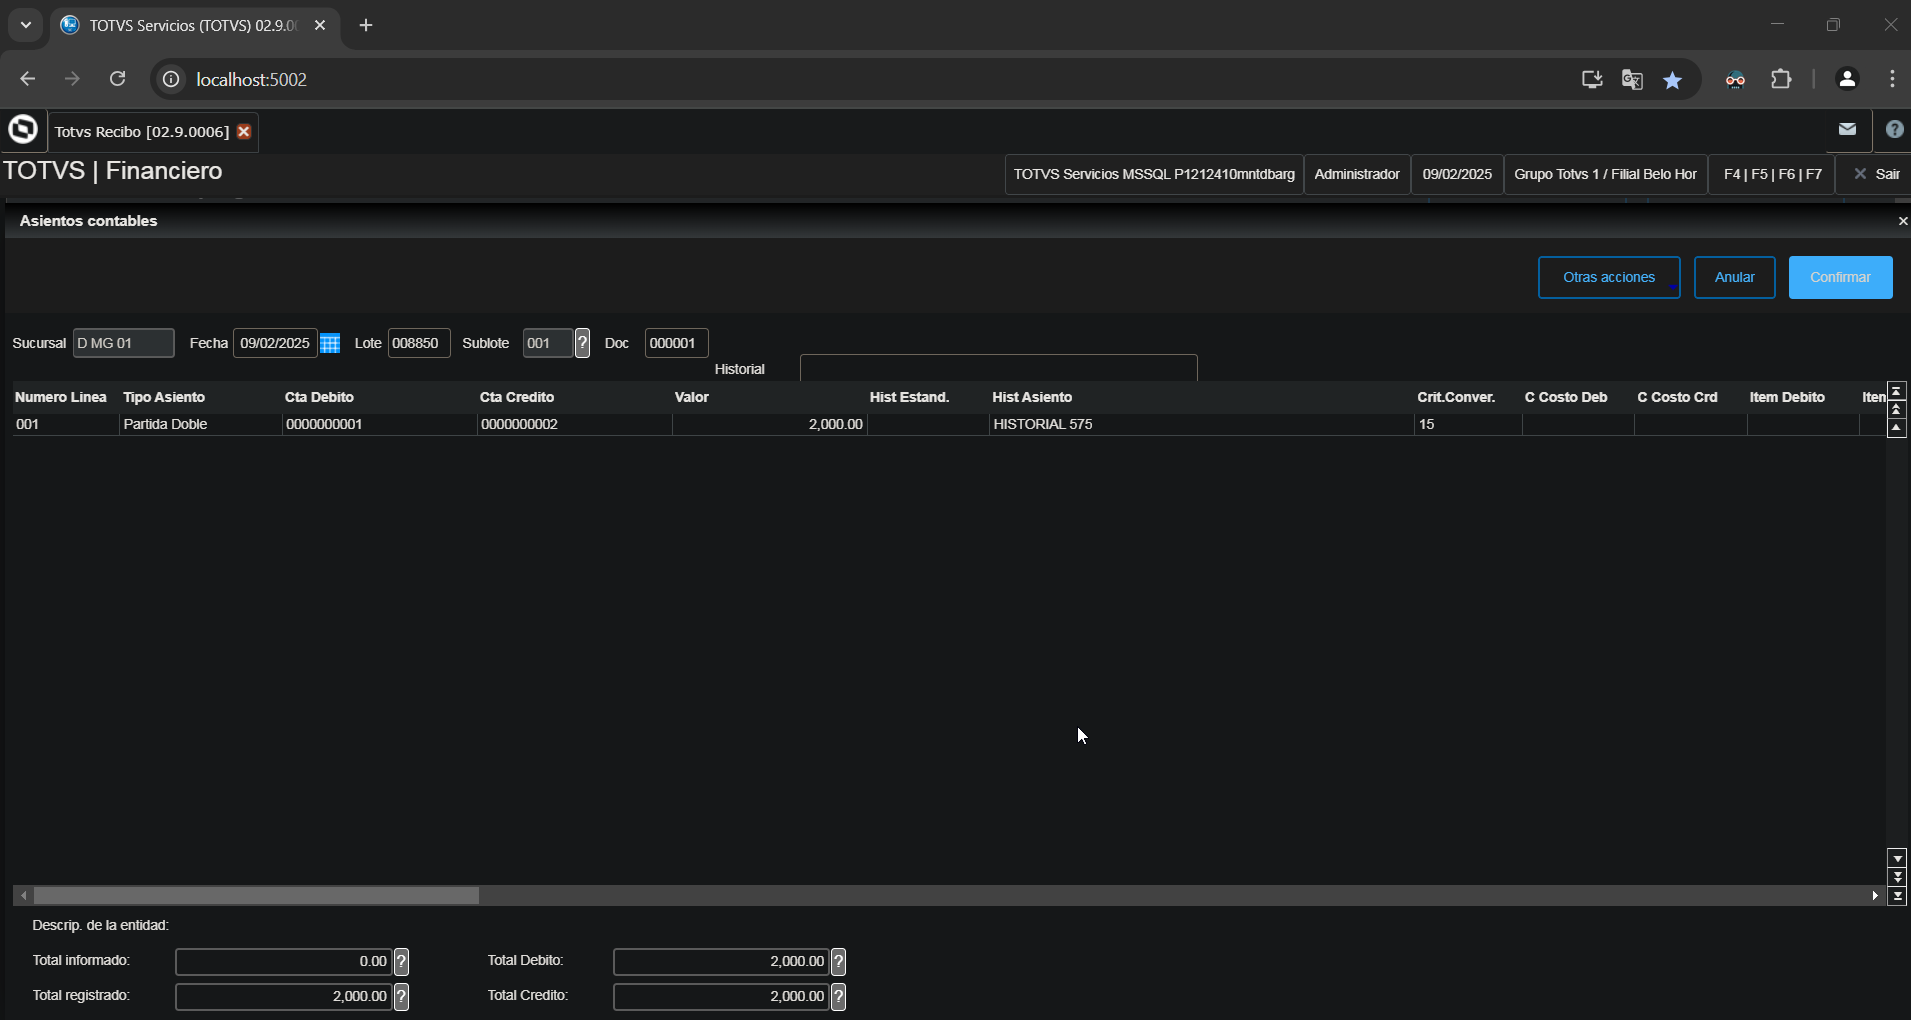Click the Sair exit button
Screen dimensions: 1911x1020
point(1875,174)
